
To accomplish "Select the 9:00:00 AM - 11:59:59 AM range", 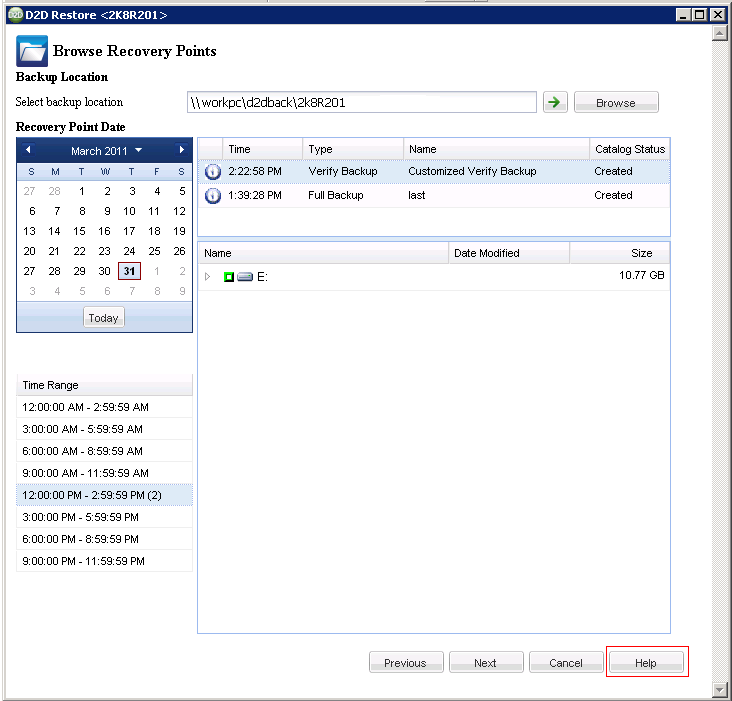I will [104, 473].
